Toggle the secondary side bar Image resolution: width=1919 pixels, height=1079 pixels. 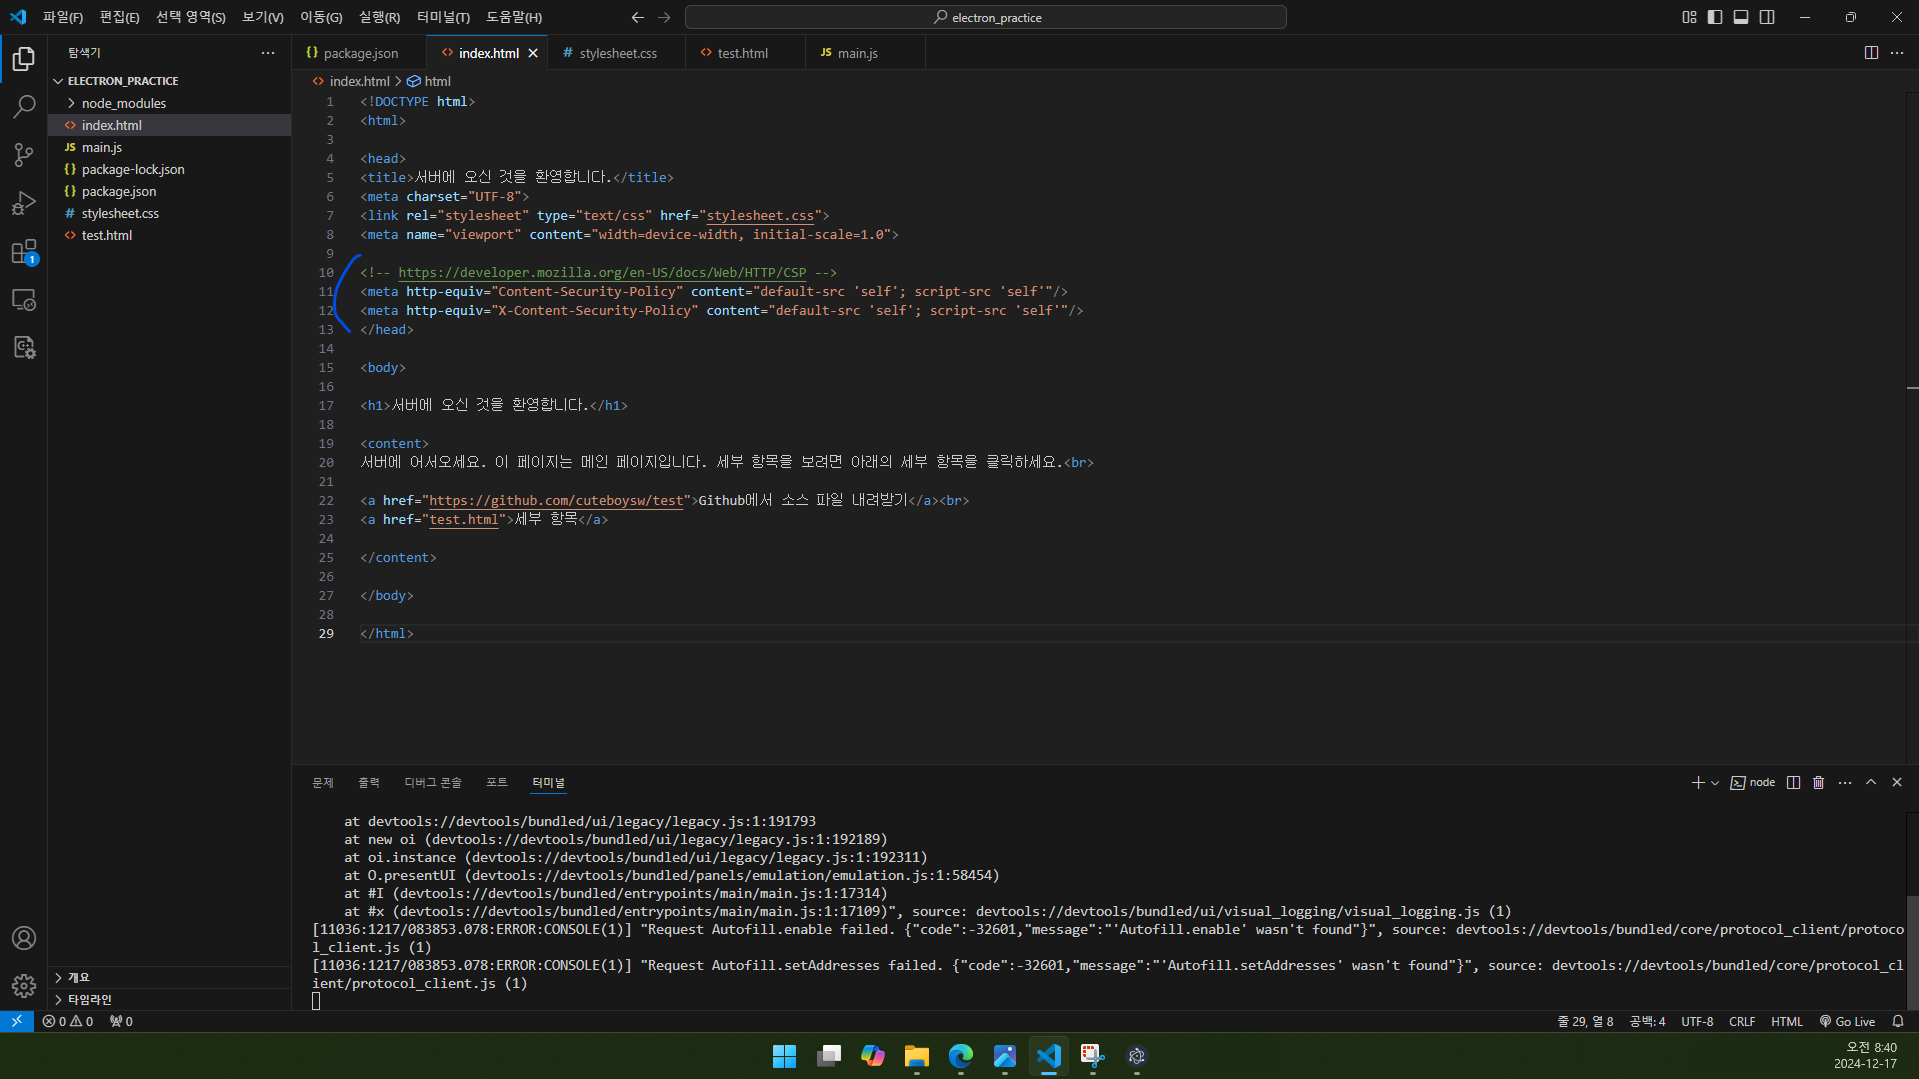pos(1767,17)
